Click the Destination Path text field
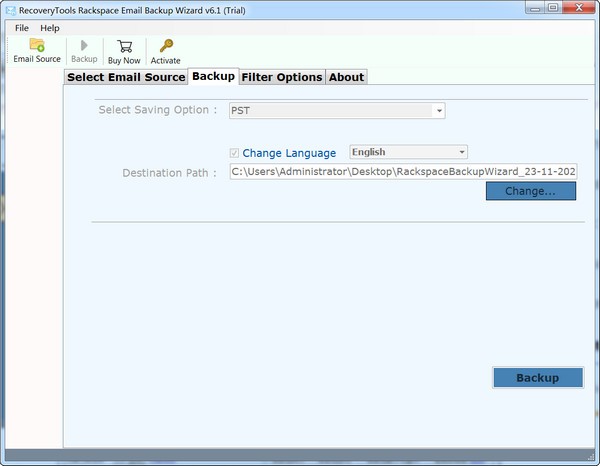600x466 pixels. [x=403, y=172]
